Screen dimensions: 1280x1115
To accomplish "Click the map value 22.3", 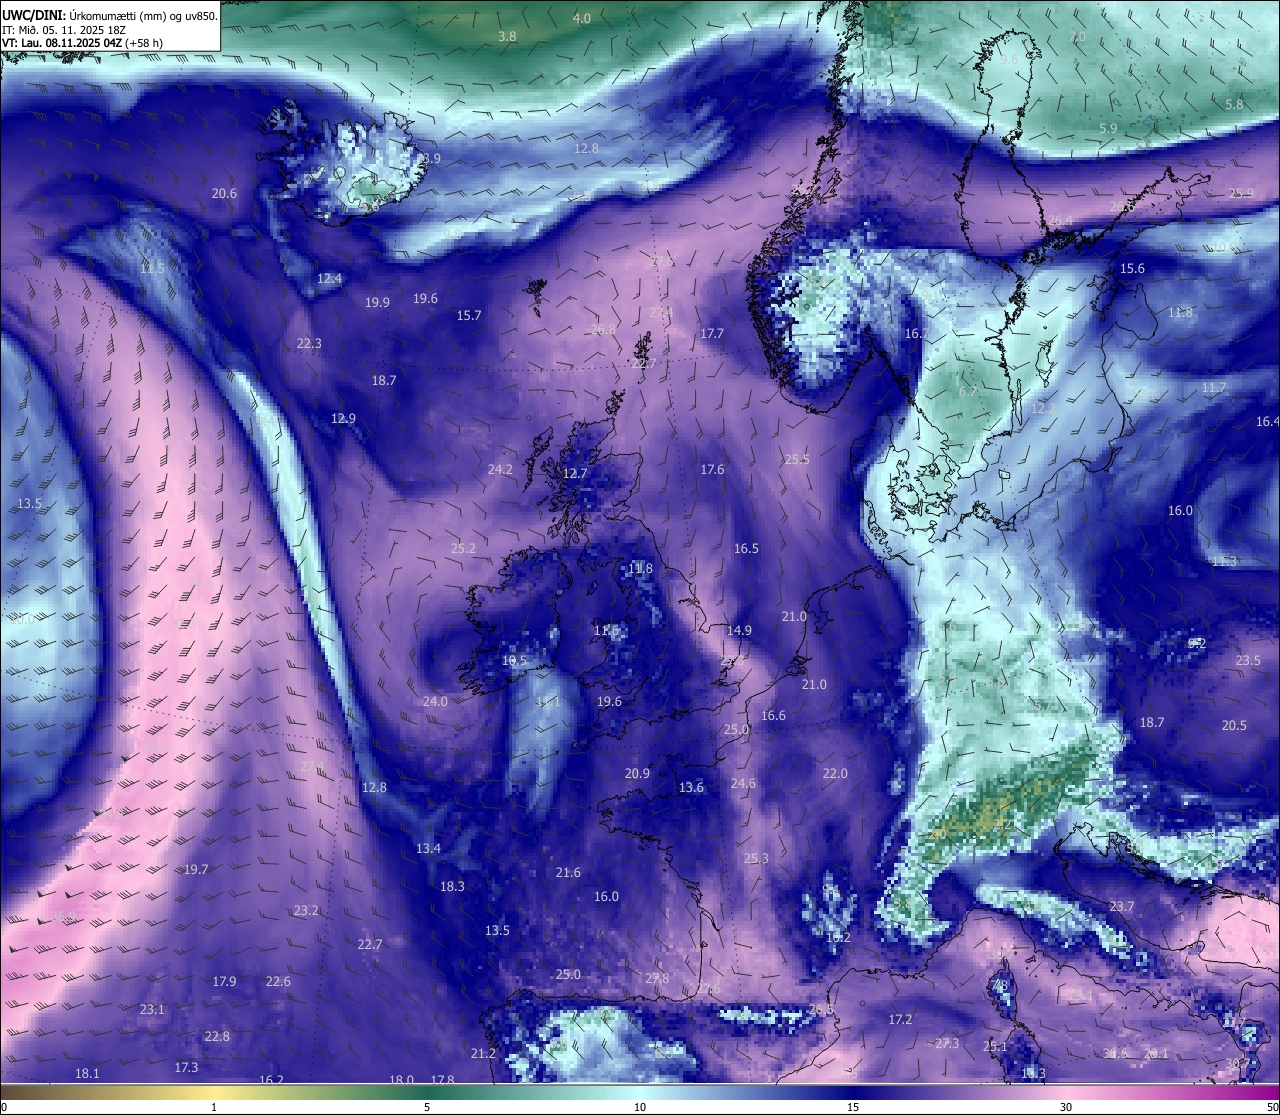I will (x=309, y=344).
